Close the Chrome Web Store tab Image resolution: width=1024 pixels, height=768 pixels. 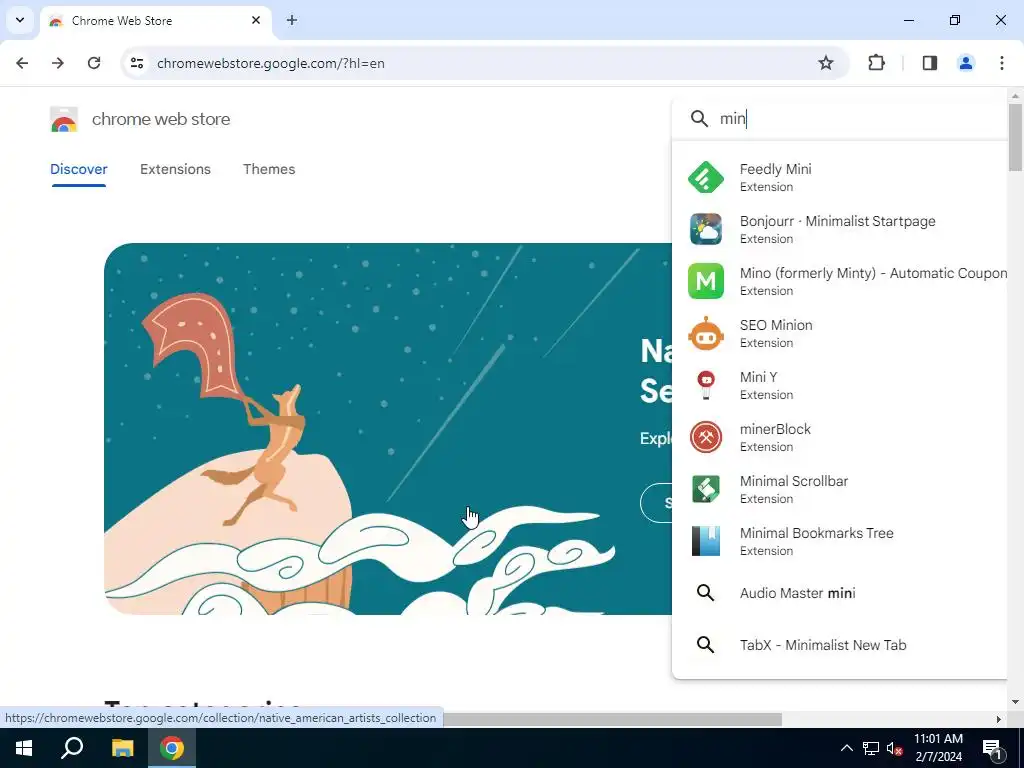click(x=256, y=20)
